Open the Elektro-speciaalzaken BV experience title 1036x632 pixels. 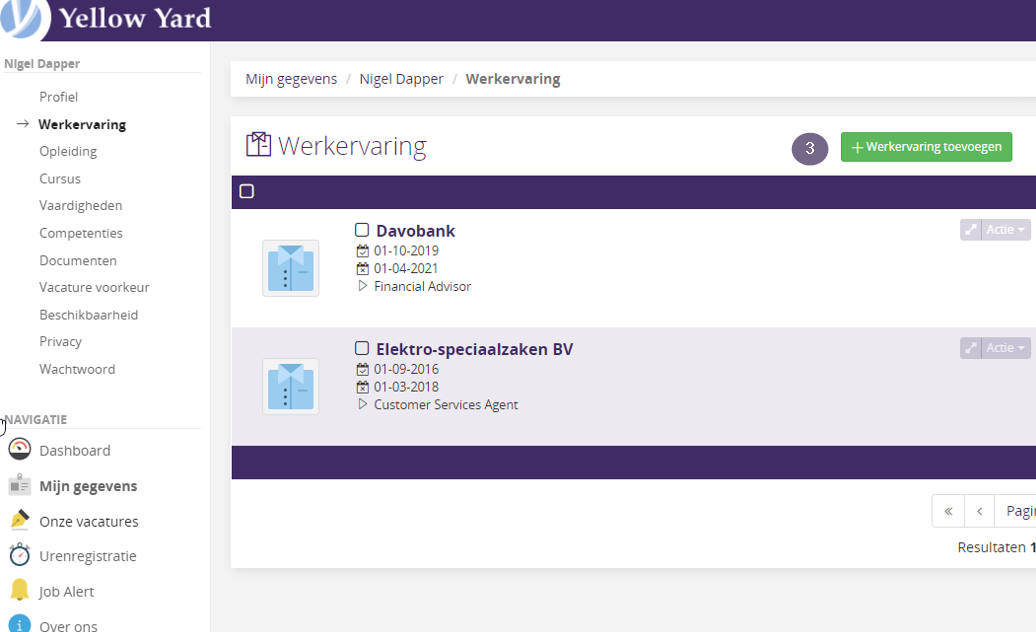pyautogui.click(x=474, y=349)
